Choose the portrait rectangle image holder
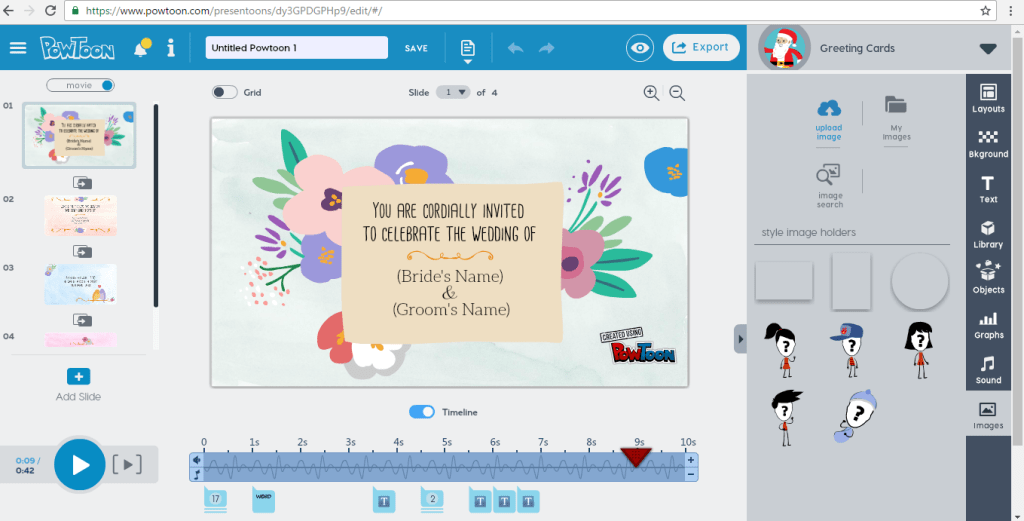The image size is (1024, 521). (851, 281)
